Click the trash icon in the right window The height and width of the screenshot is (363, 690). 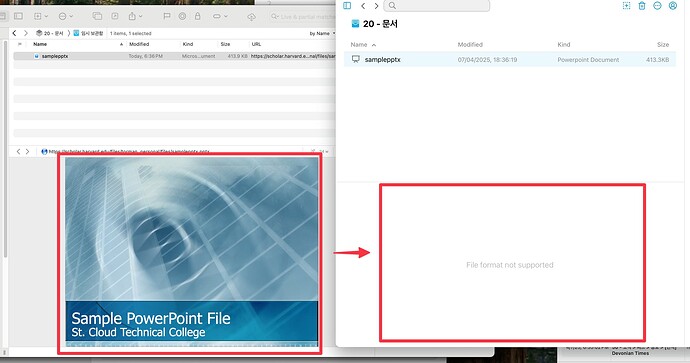642,6
